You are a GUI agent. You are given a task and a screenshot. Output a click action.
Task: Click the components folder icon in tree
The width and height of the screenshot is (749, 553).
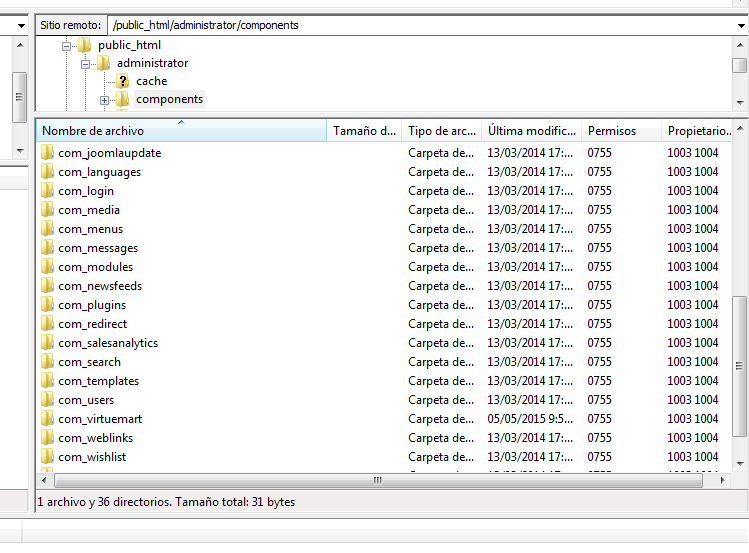click(123, 99)
